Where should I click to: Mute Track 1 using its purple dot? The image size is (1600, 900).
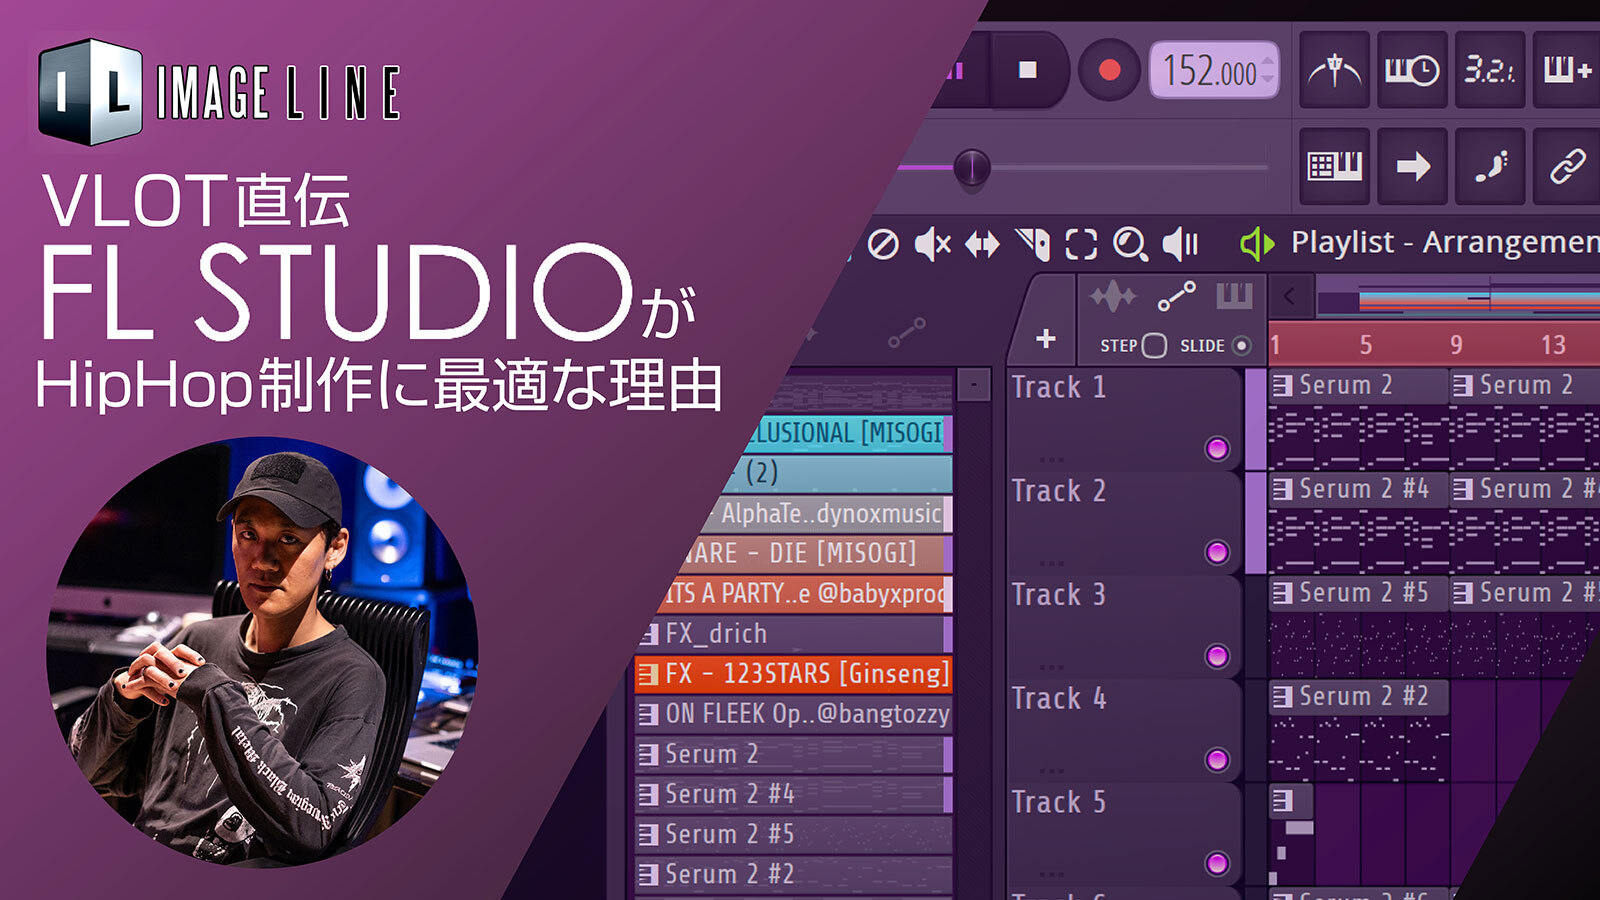click(x=1217, y=449)
